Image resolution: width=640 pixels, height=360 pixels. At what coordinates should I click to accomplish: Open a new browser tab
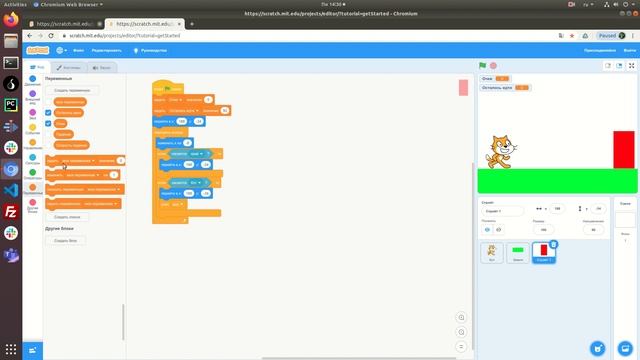click(x=192, y=24)
